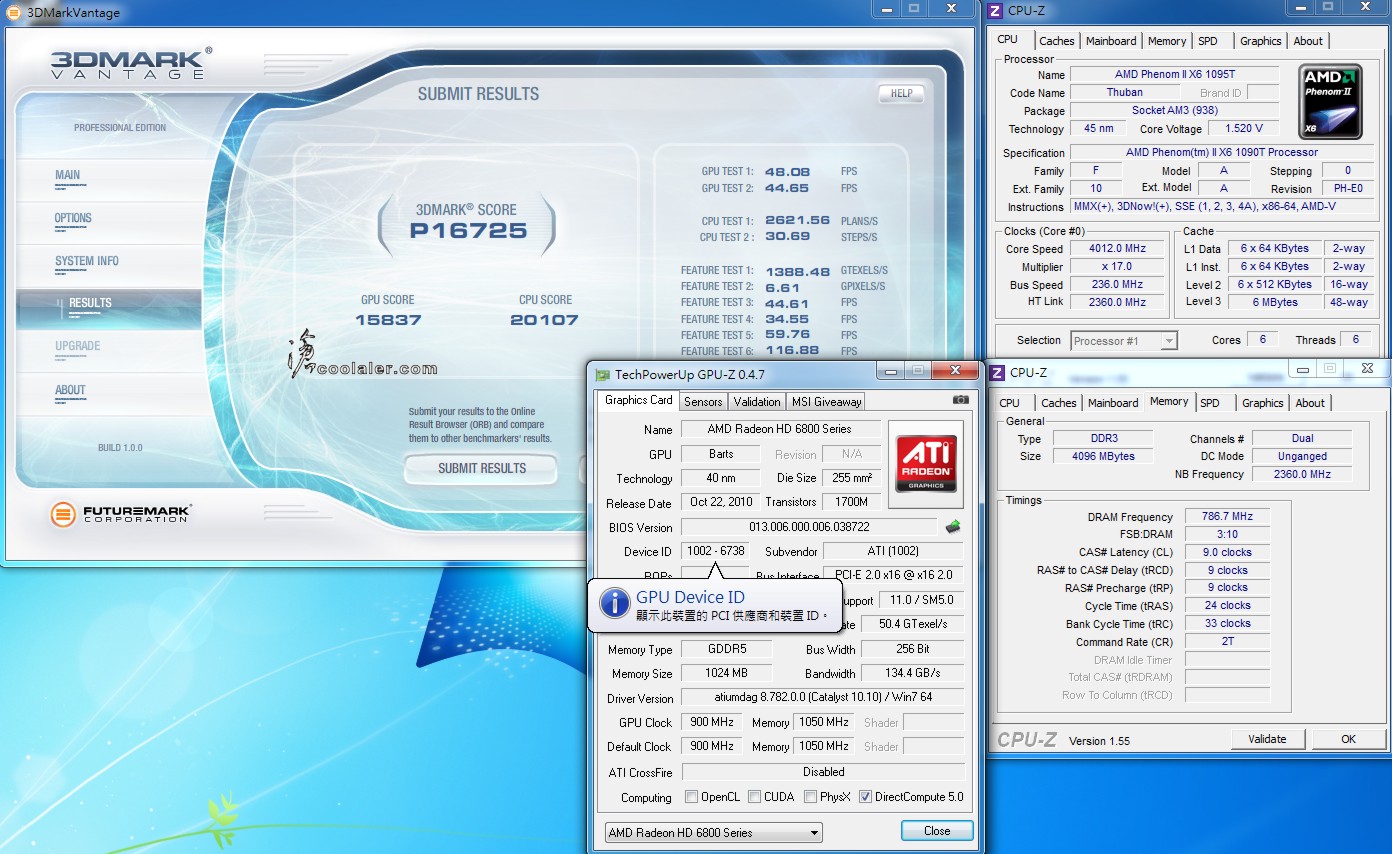Toggle the DirectCompute 5.0 checkbox
Screen dimensions: 1392x854
(x=865, y=797)
